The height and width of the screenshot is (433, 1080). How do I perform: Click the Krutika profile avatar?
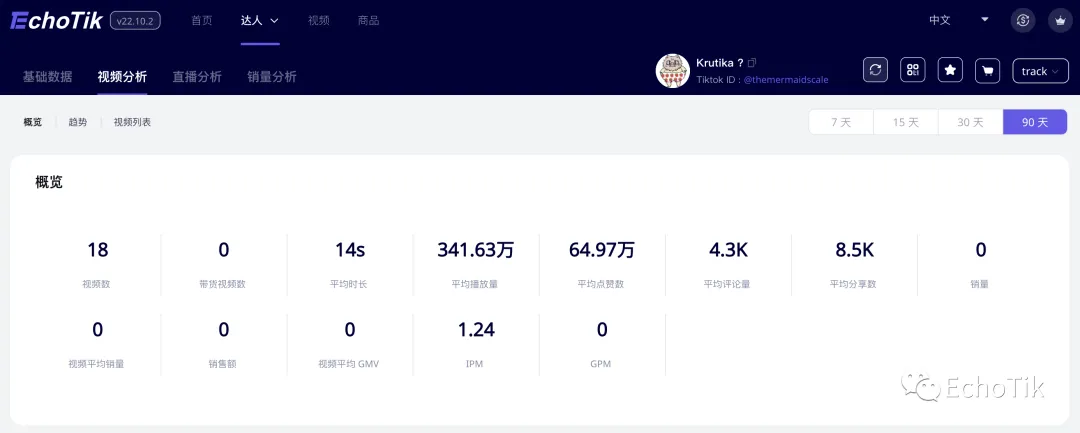672,71
